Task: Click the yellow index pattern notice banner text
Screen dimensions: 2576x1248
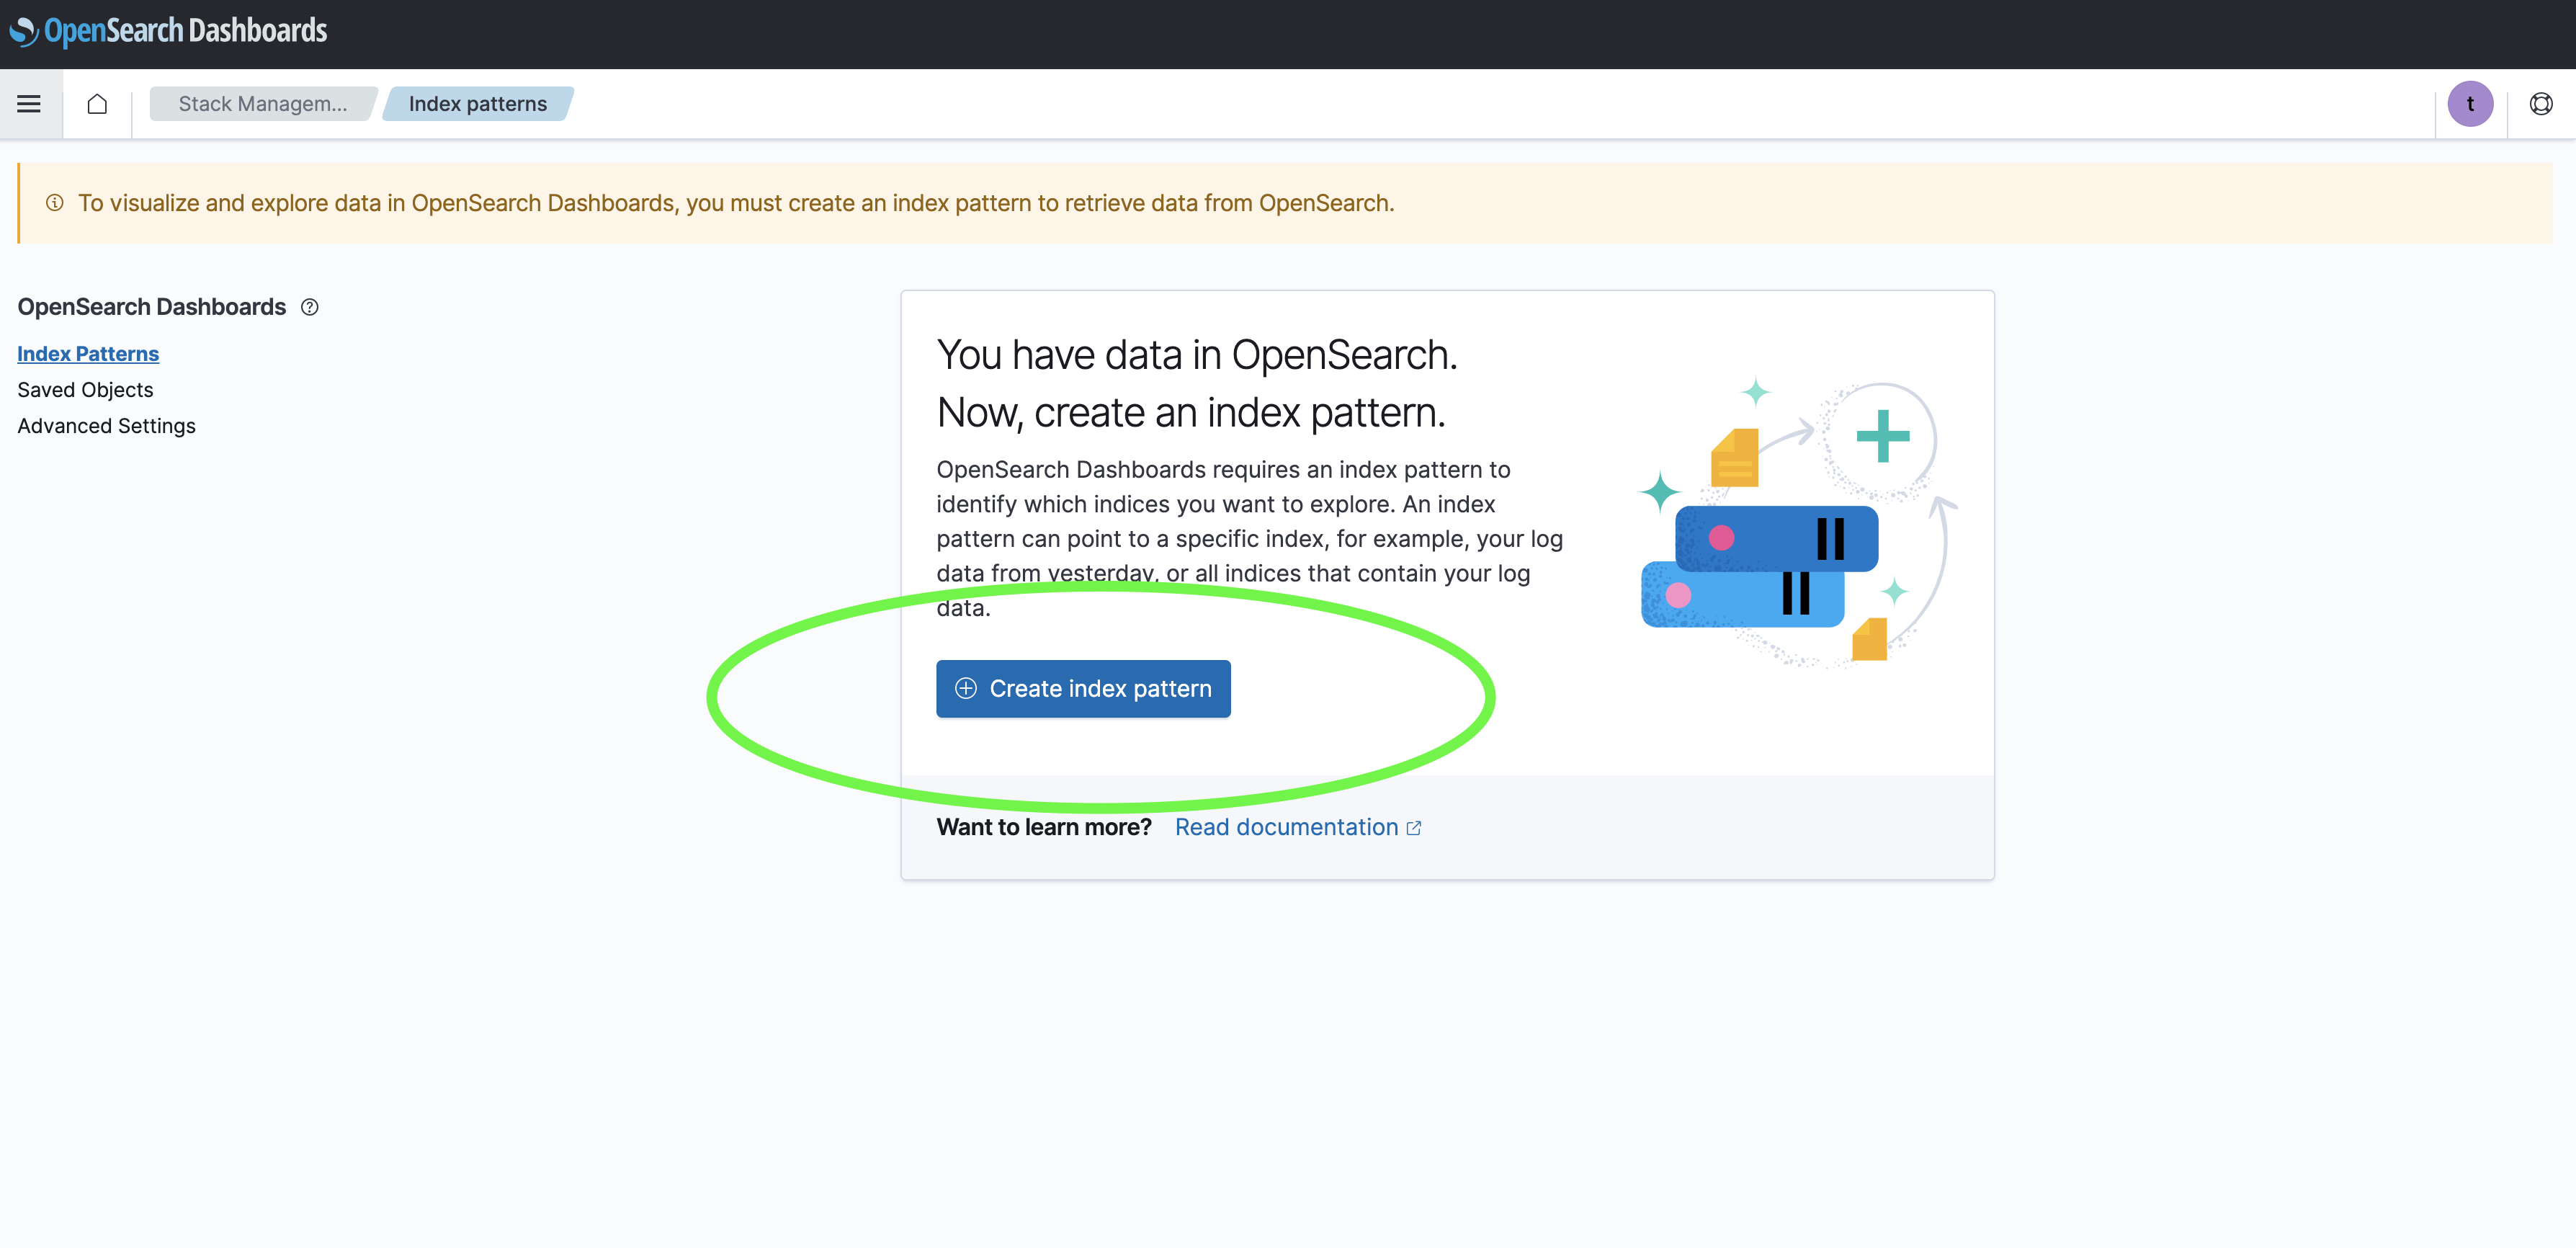Action: point(735,203)
